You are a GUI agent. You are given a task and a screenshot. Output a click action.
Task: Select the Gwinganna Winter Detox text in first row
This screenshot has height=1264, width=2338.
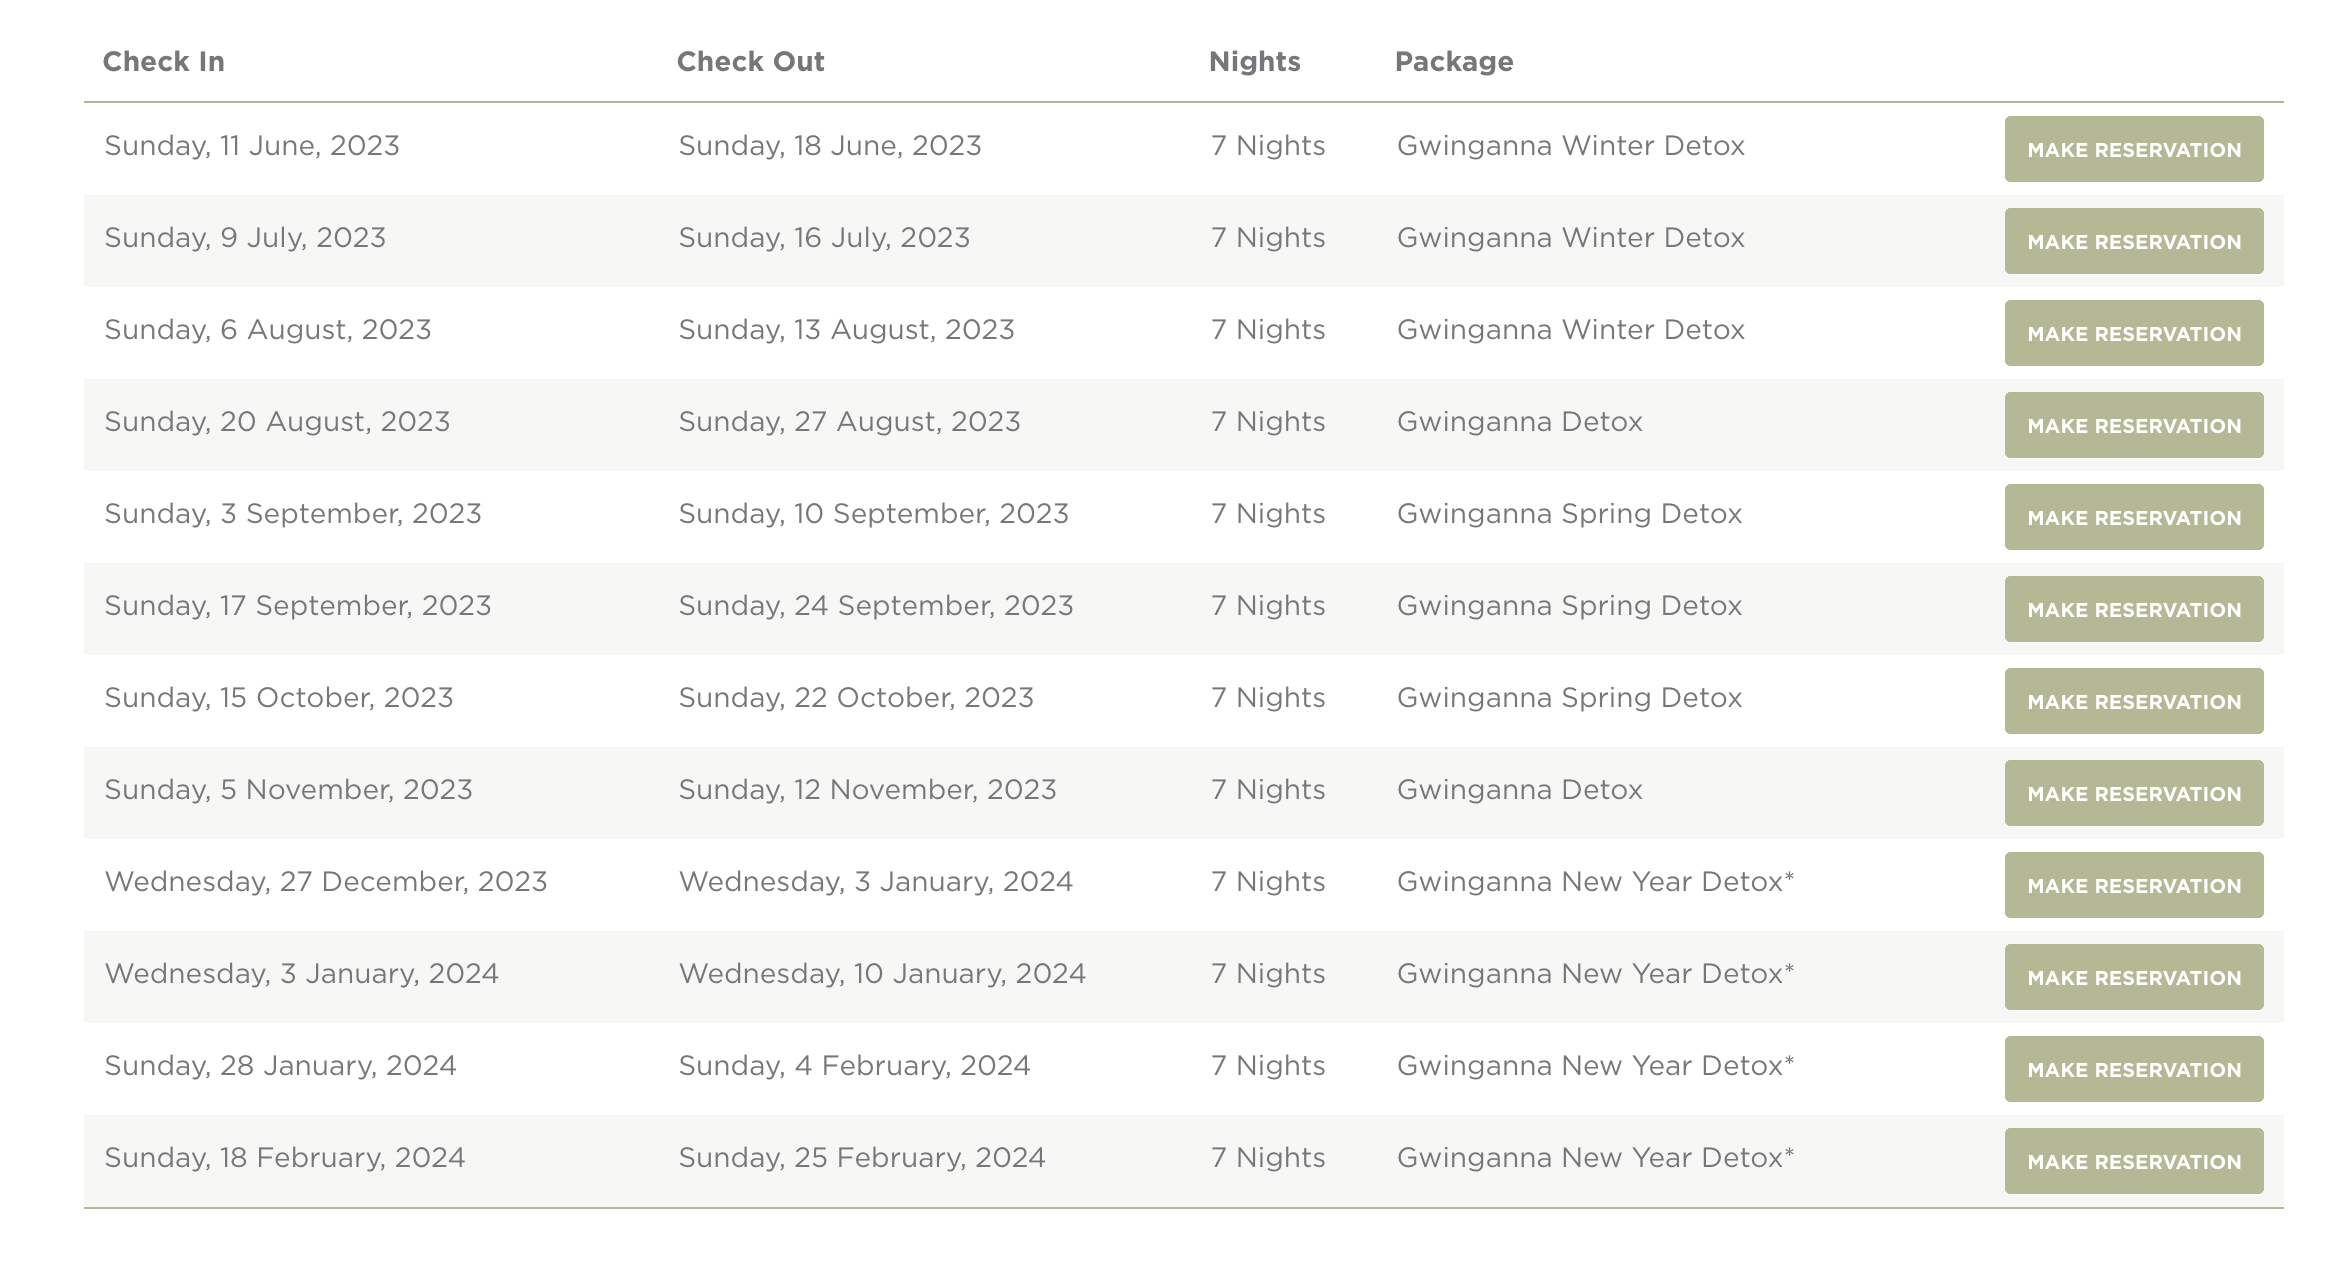coord(1570,146)
